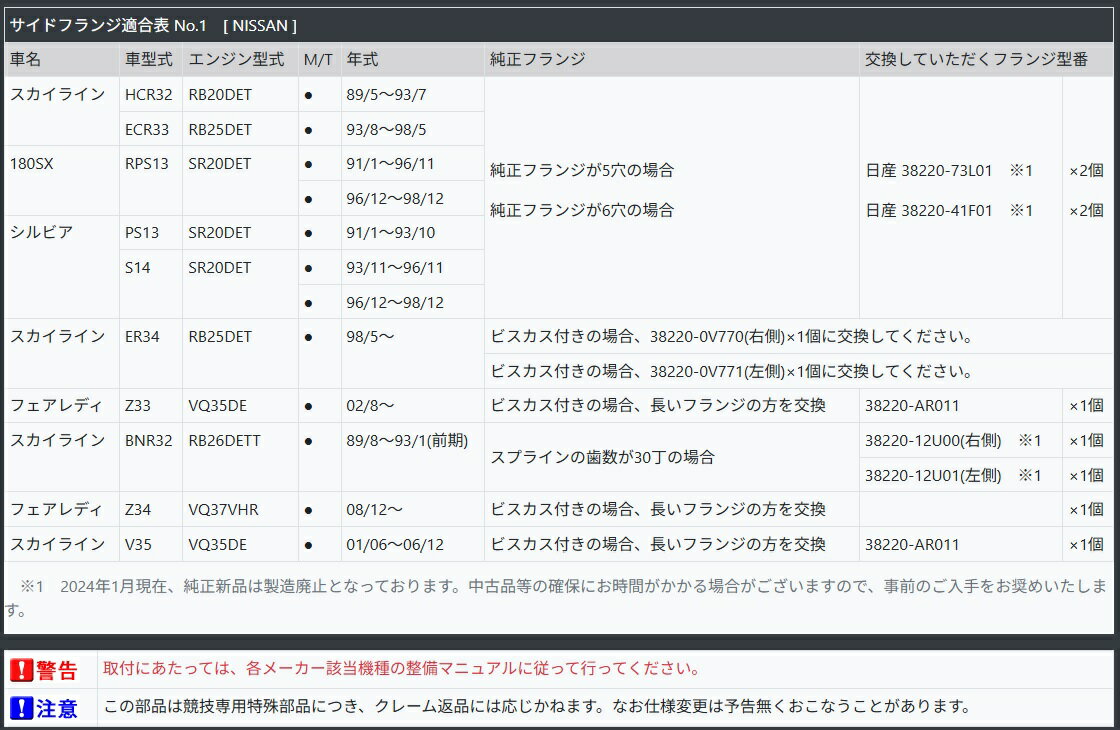Click the M/T dot in the V35 row

pyautogui.click(x=308, y=544)
